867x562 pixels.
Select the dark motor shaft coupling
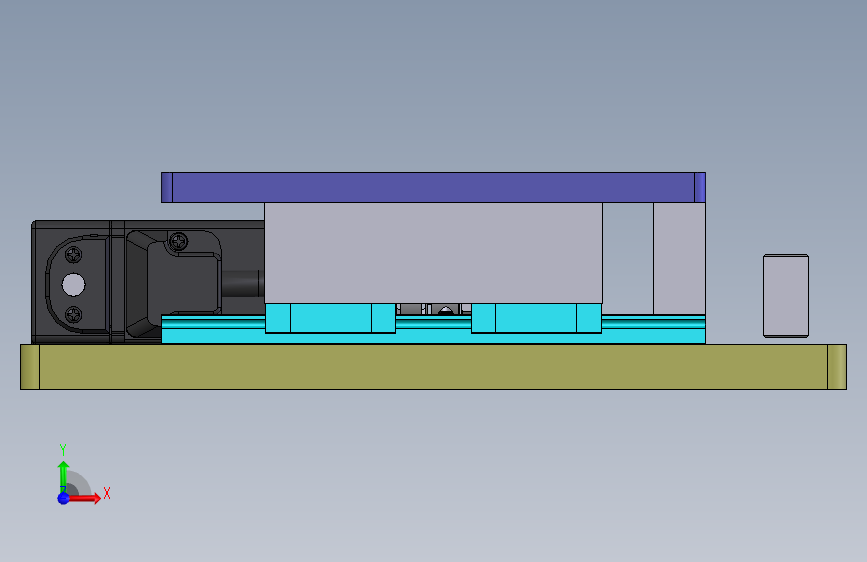point(242,284)
